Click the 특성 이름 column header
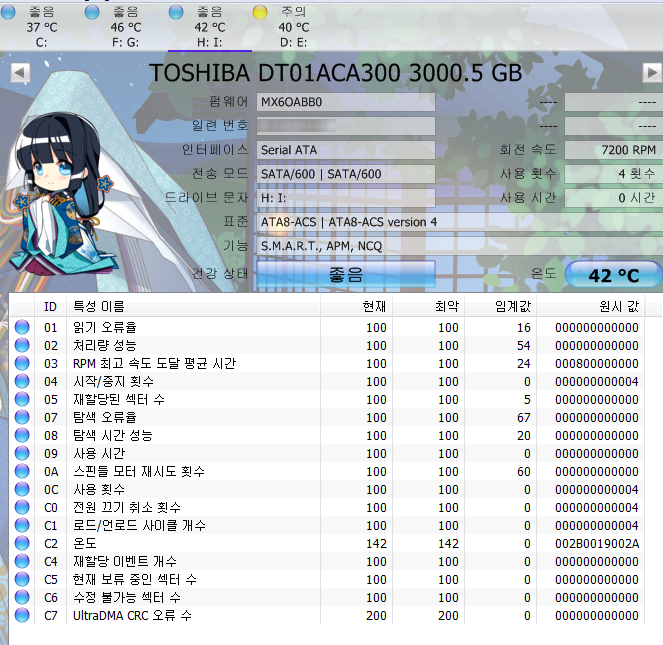Image resolution: width=663 pixels, height=645 pixels. (x=193, y=306)
